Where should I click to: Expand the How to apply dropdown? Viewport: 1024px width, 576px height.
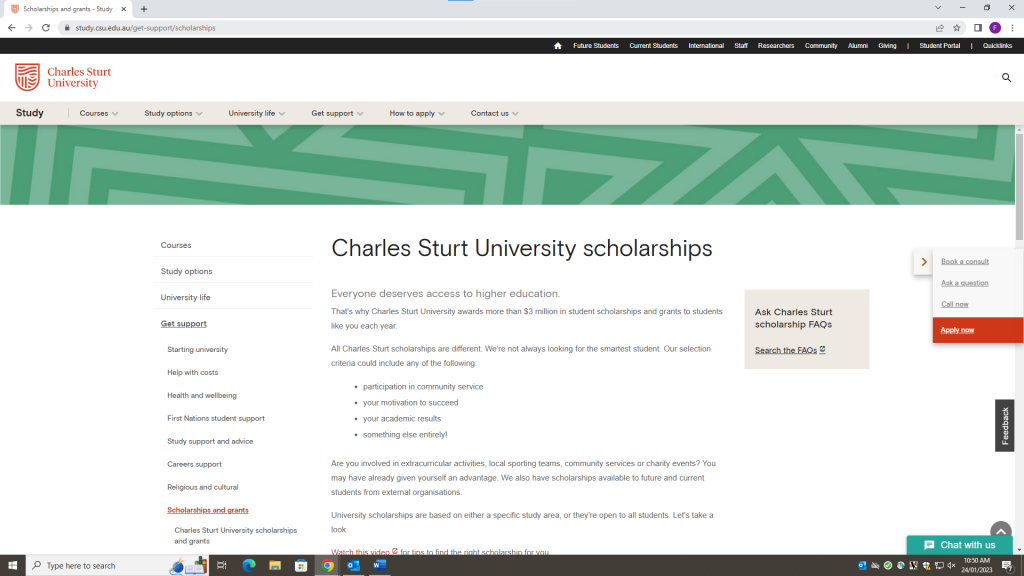(x=417, y=114)
